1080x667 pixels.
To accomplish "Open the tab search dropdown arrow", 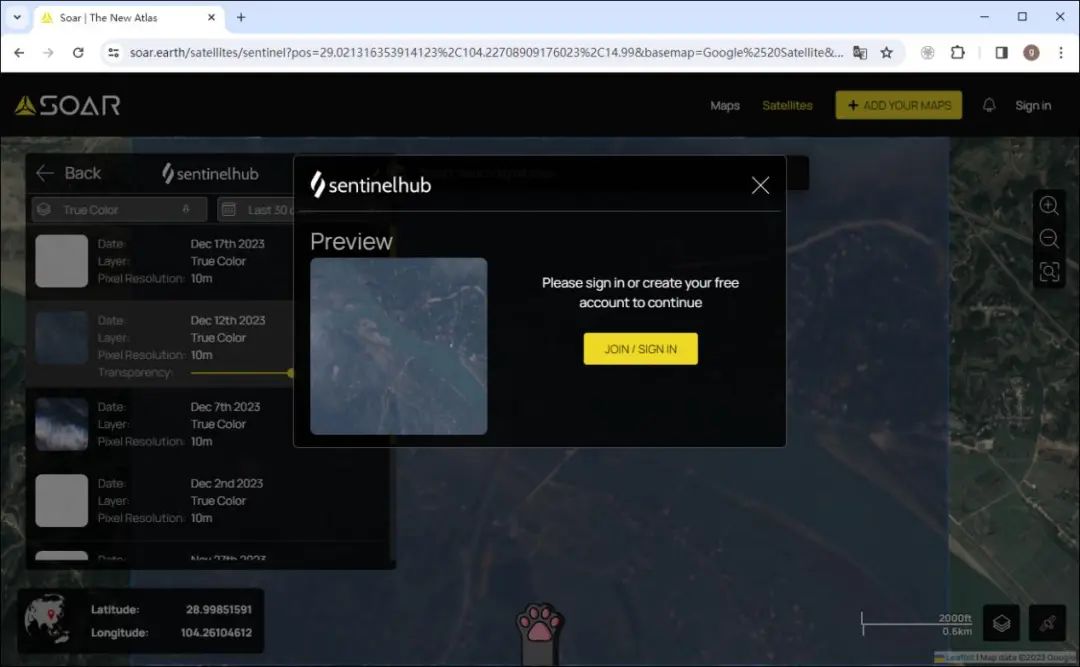I will 17,17.
